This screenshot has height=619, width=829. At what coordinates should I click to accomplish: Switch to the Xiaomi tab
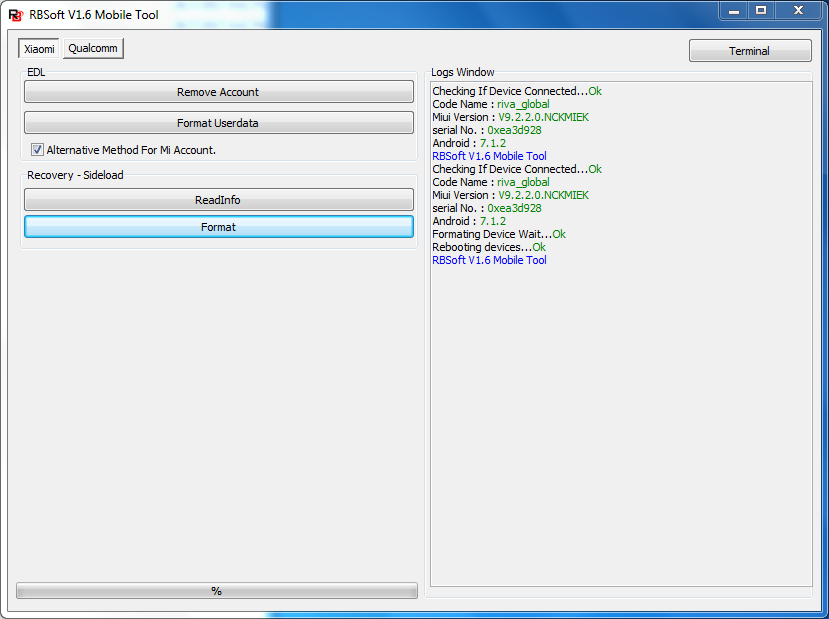point(39,49)
